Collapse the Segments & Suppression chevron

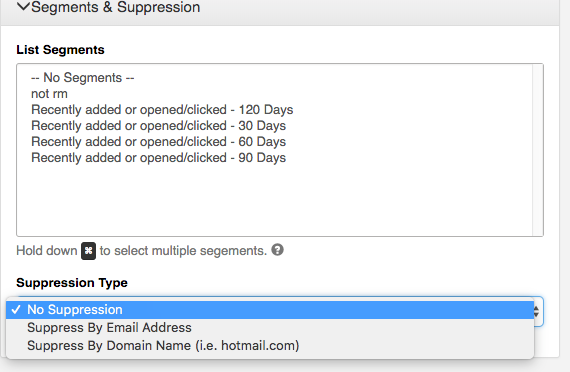pos(23,6)
